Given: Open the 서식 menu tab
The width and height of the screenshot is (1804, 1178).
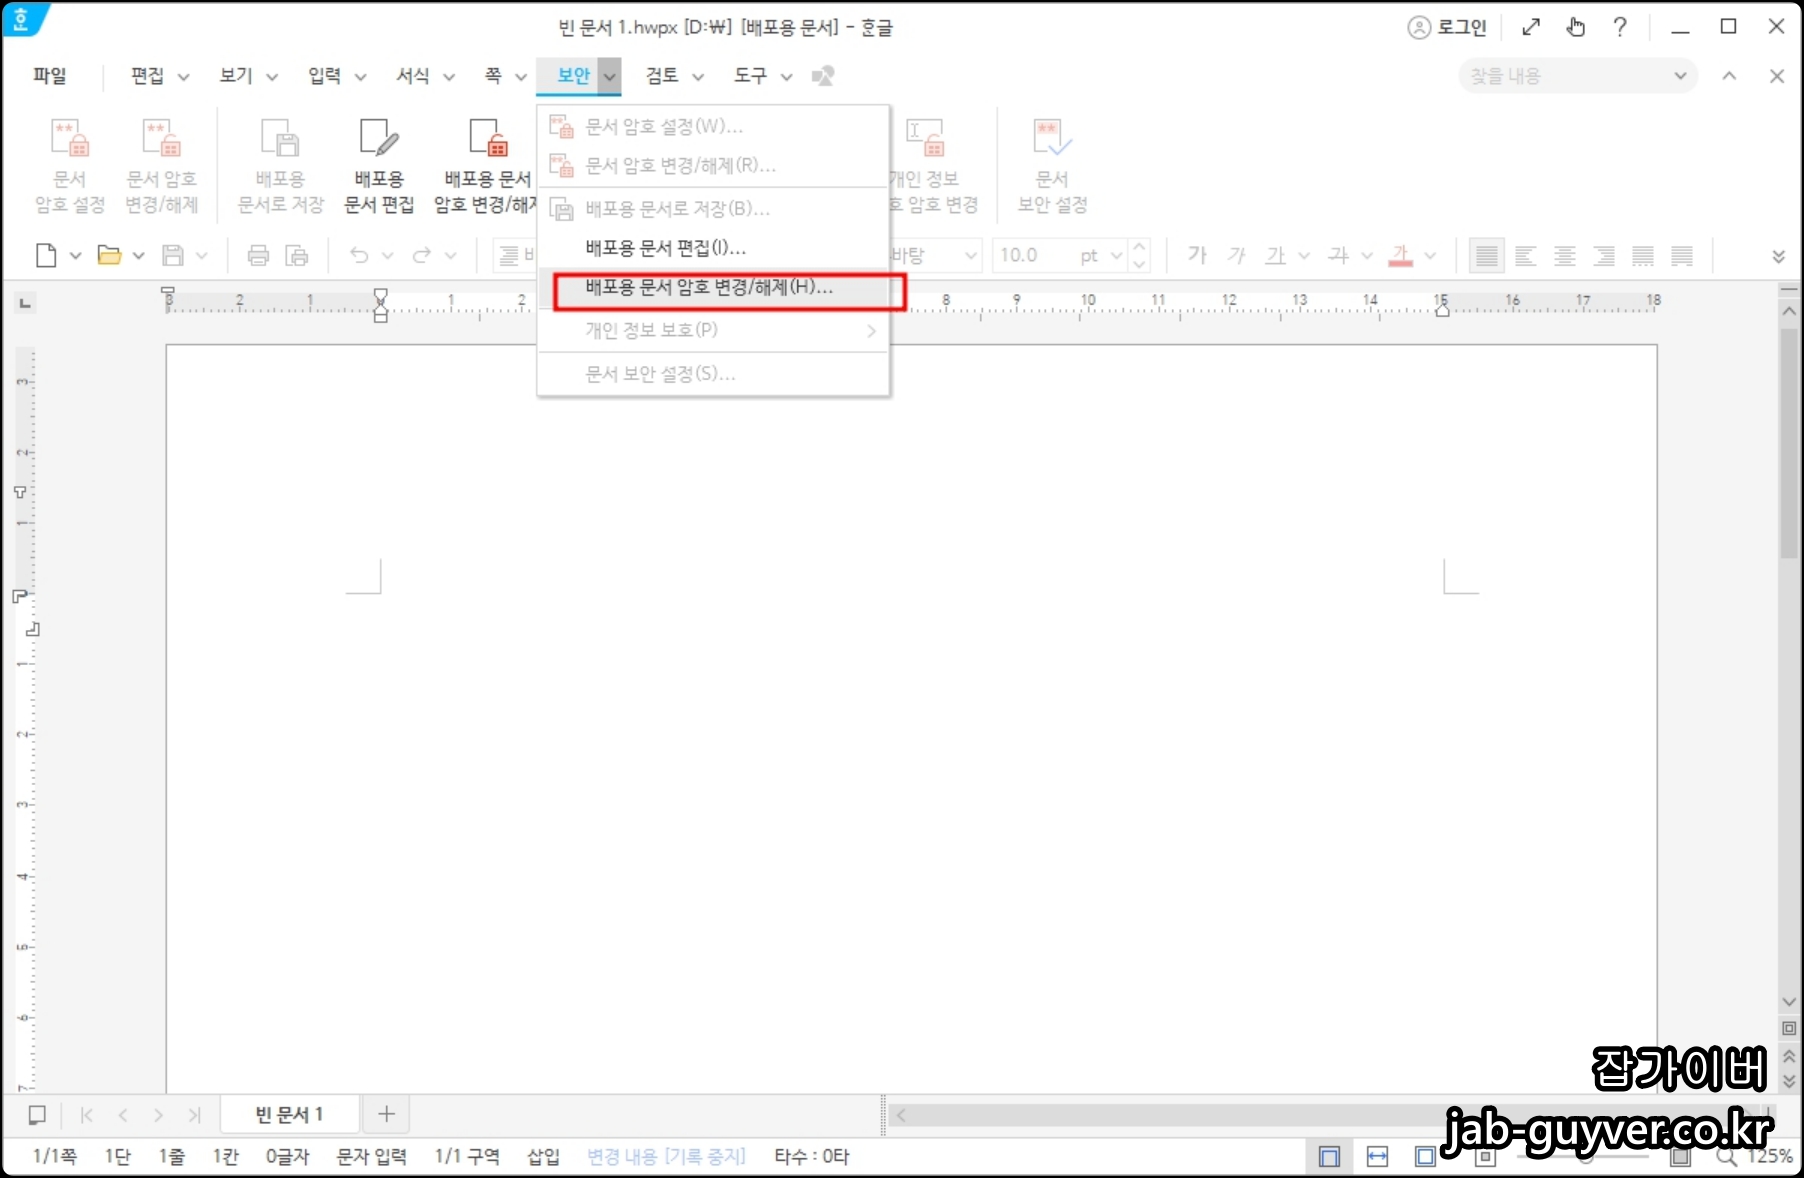Looking at the screenshot, I should point(413,76).
